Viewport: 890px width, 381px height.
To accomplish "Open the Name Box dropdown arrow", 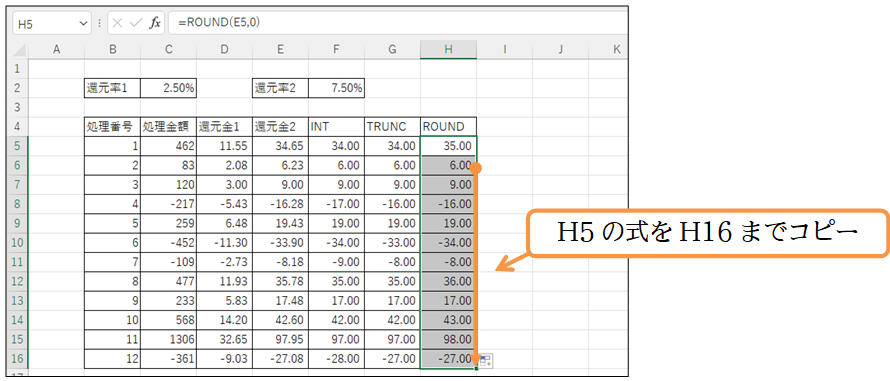I will (83, 24).
